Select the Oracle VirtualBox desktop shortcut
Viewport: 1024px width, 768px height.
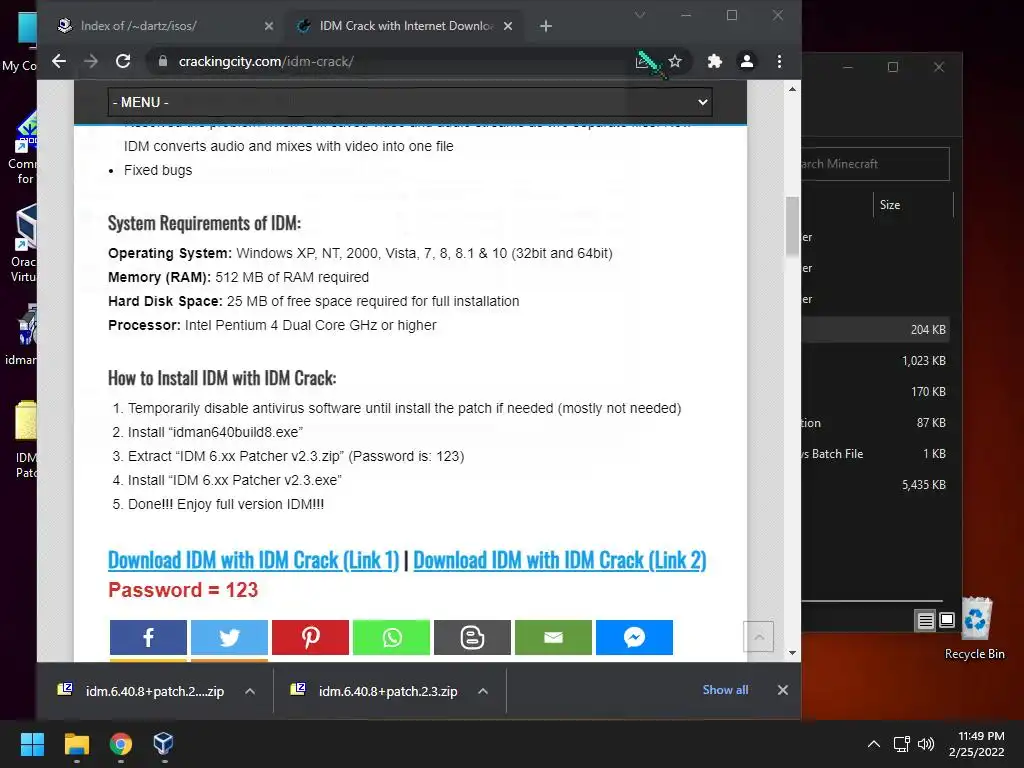coord(22,243)
